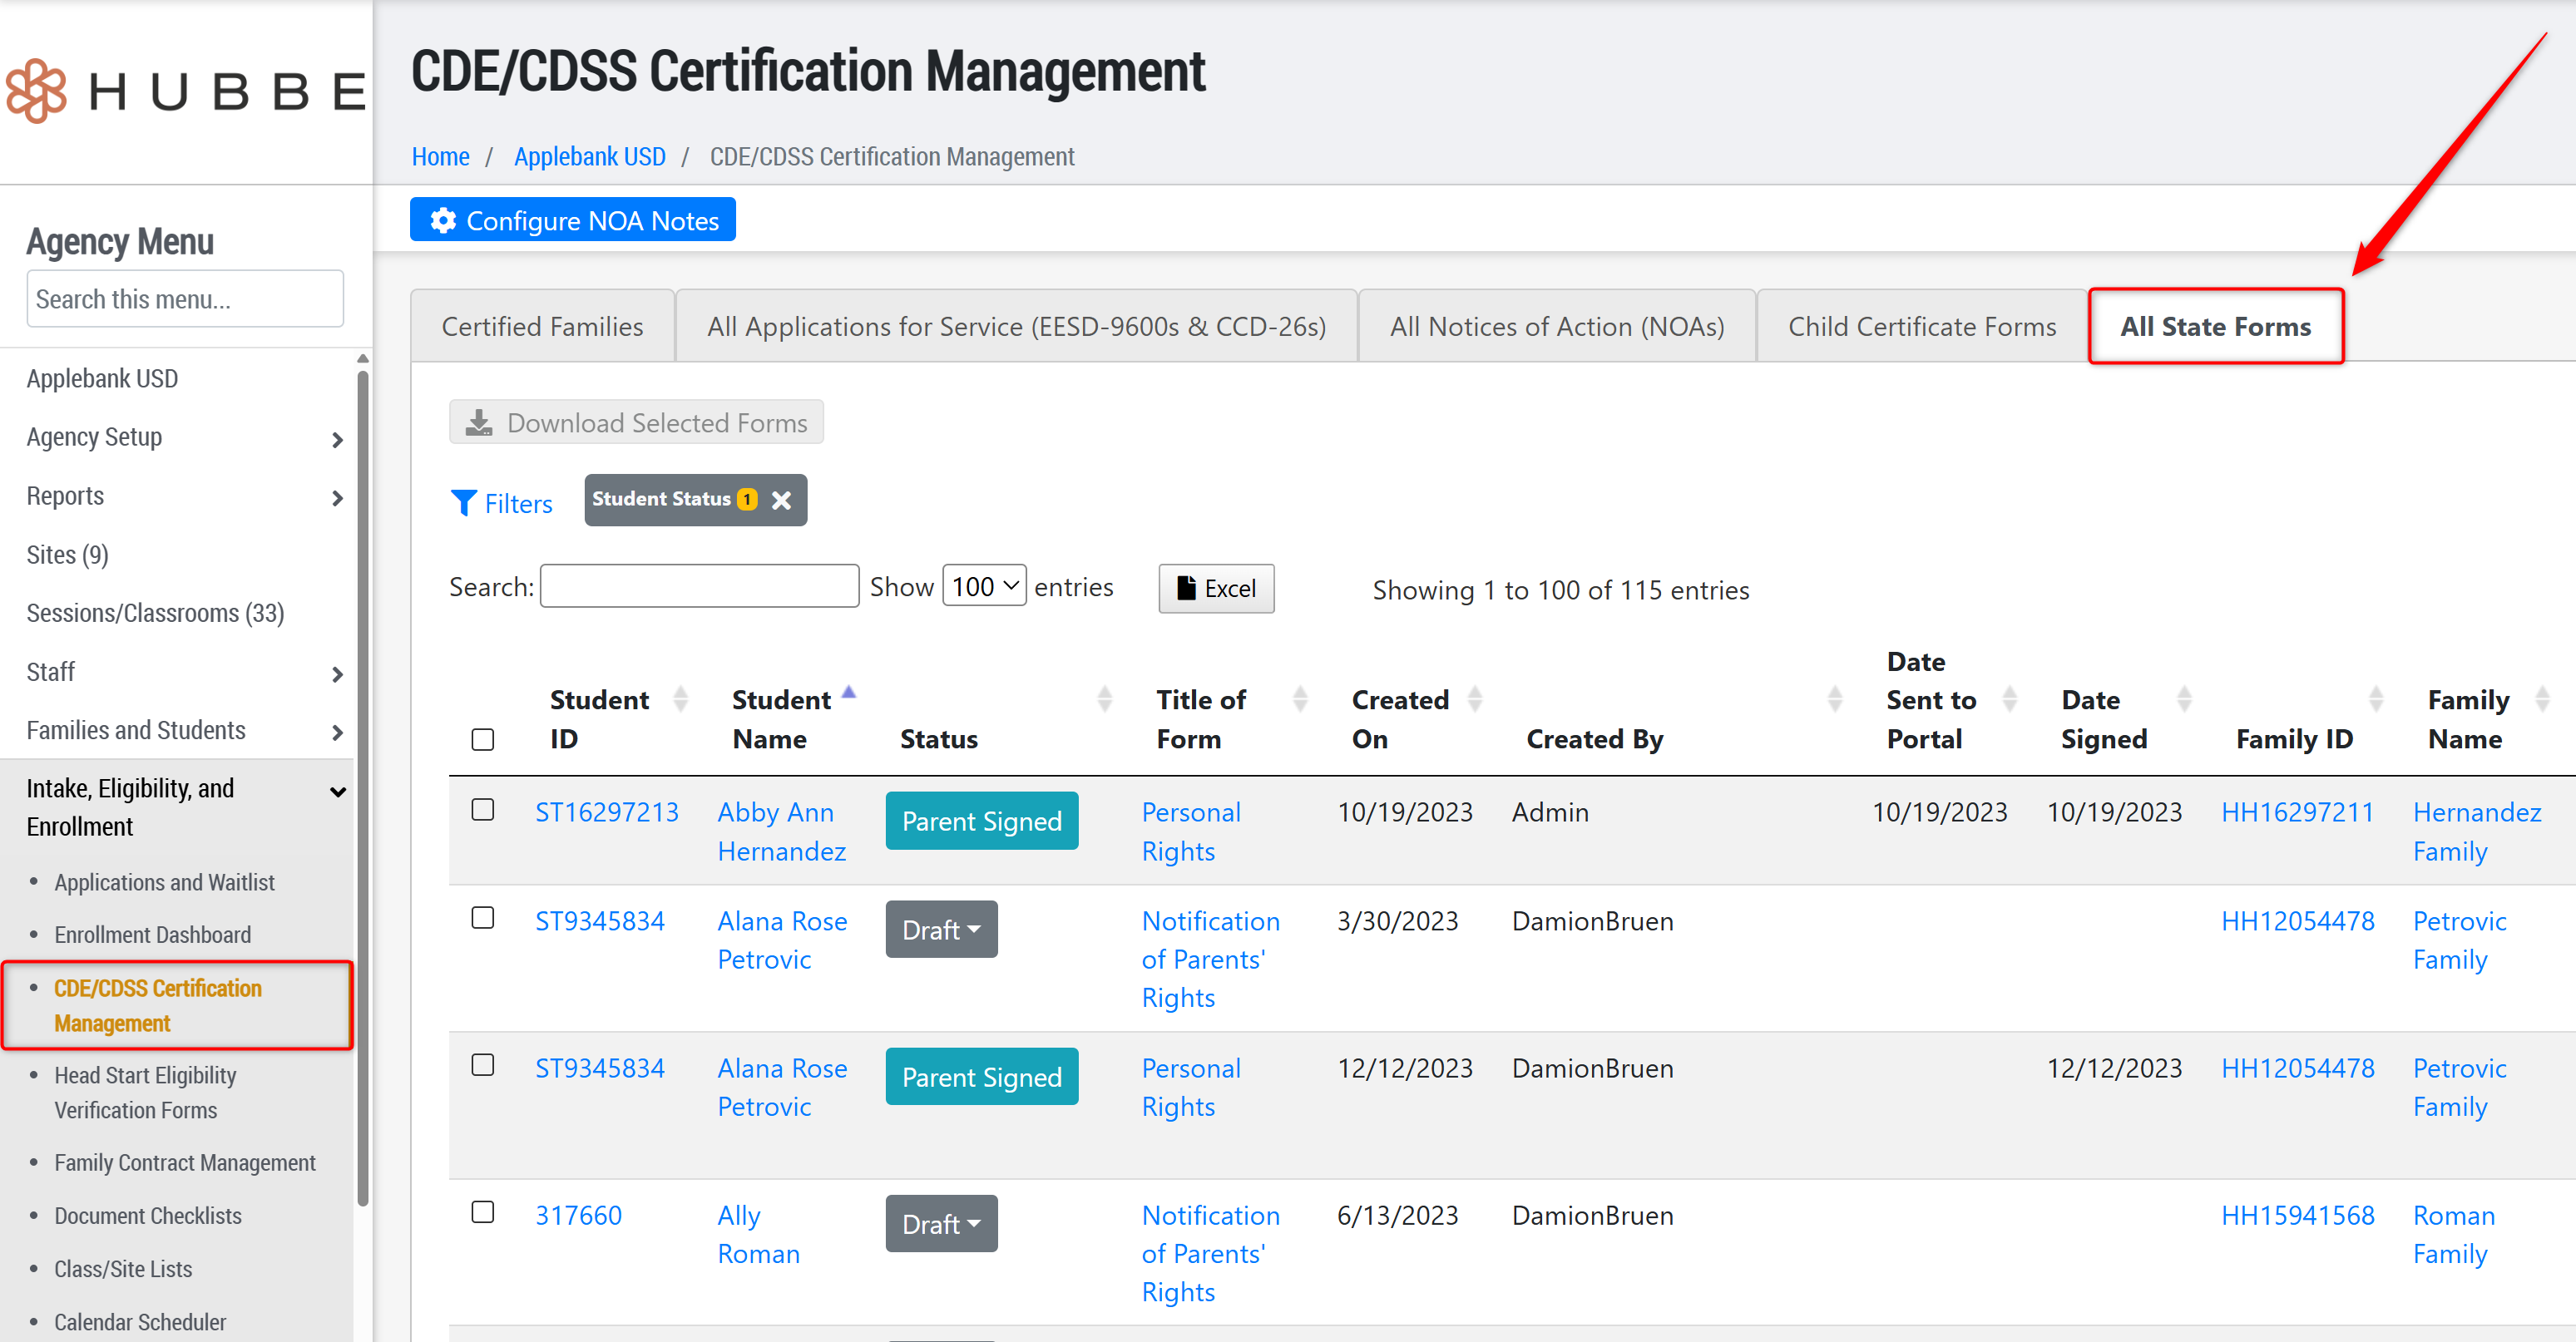Click the gear icon in Configure NOA Notes
The image size is (2576, 1342).
coord(443,220)
